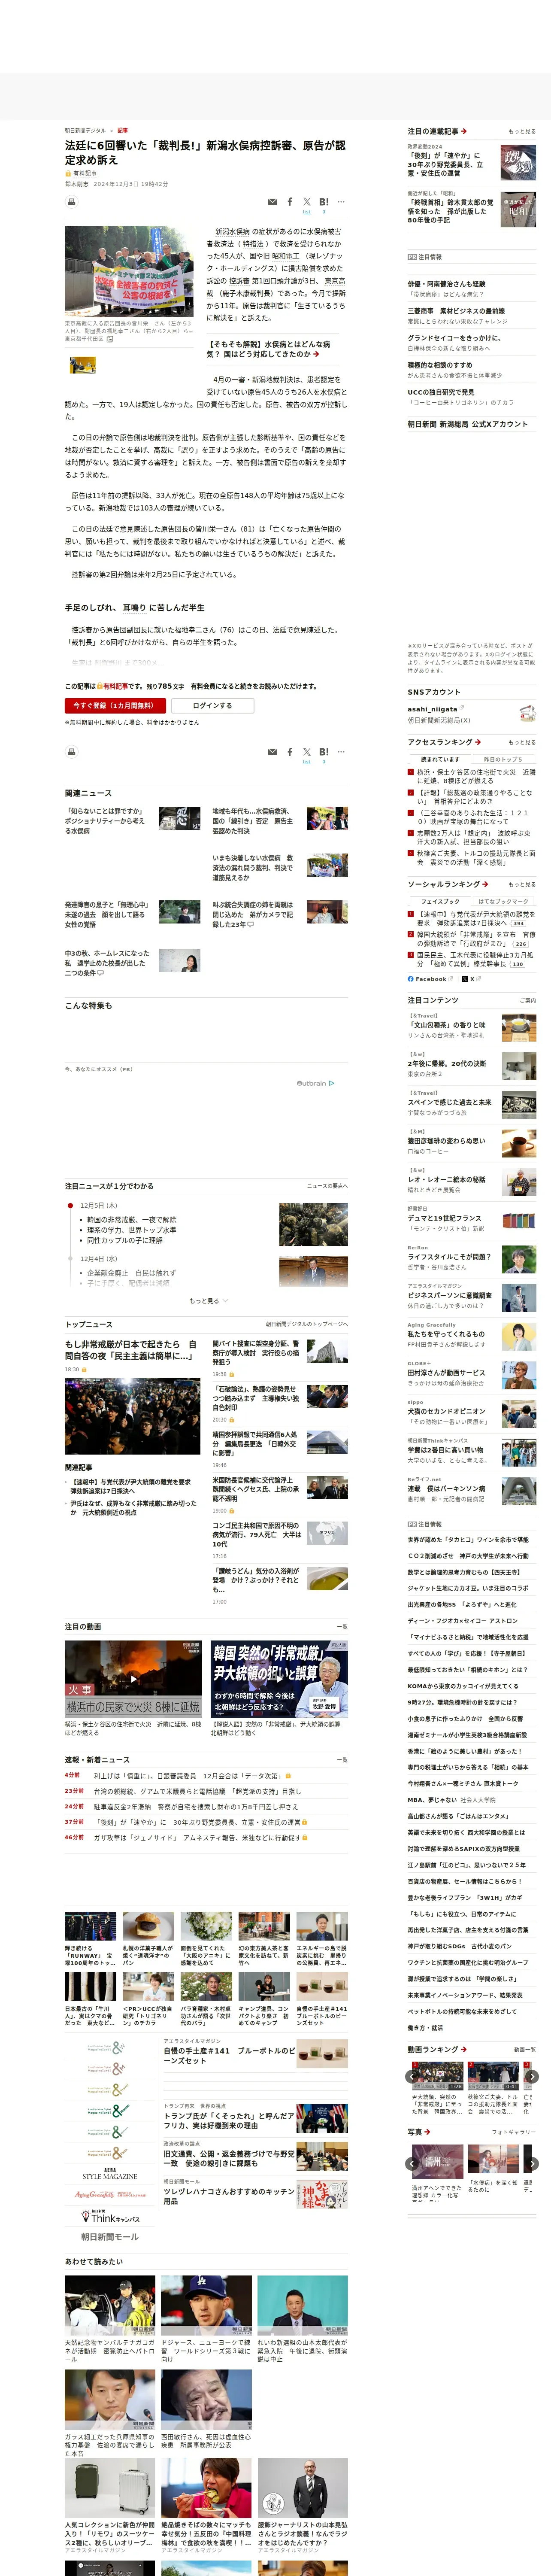
Task: Click bottom Facebook share icon below paywall
Action: pos(290,752)
